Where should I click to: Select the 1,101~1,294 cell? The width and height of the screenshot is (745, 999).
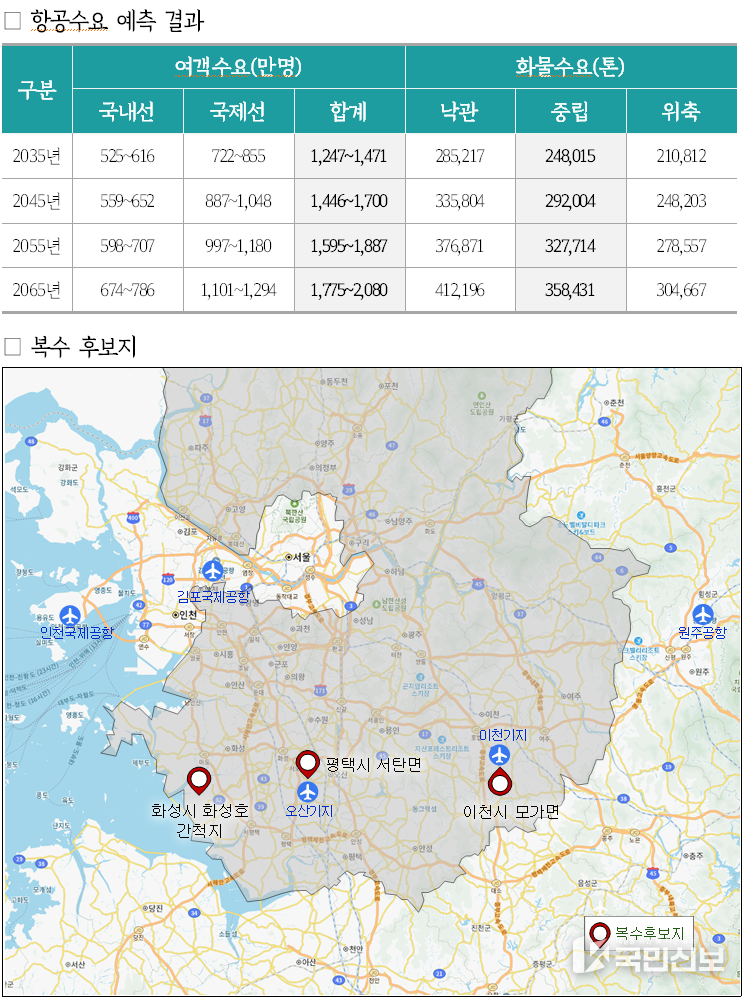click(239, 290)
